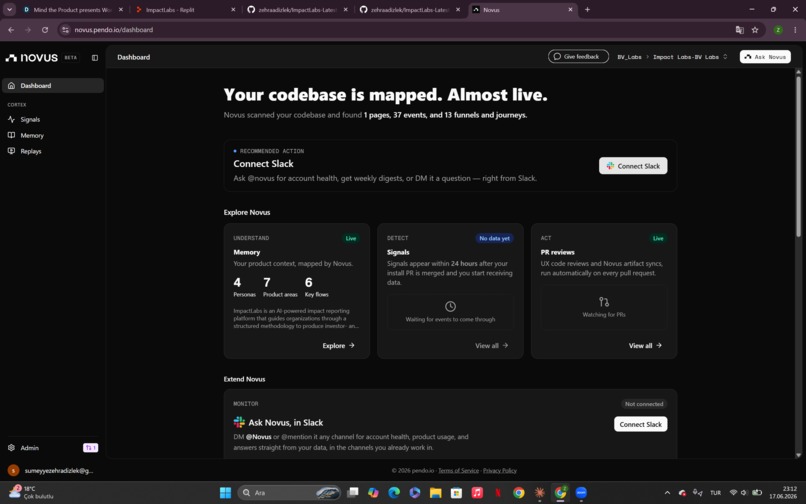Open the tab search dropdown arrow

pyautogui.click(x=9, y=9)
